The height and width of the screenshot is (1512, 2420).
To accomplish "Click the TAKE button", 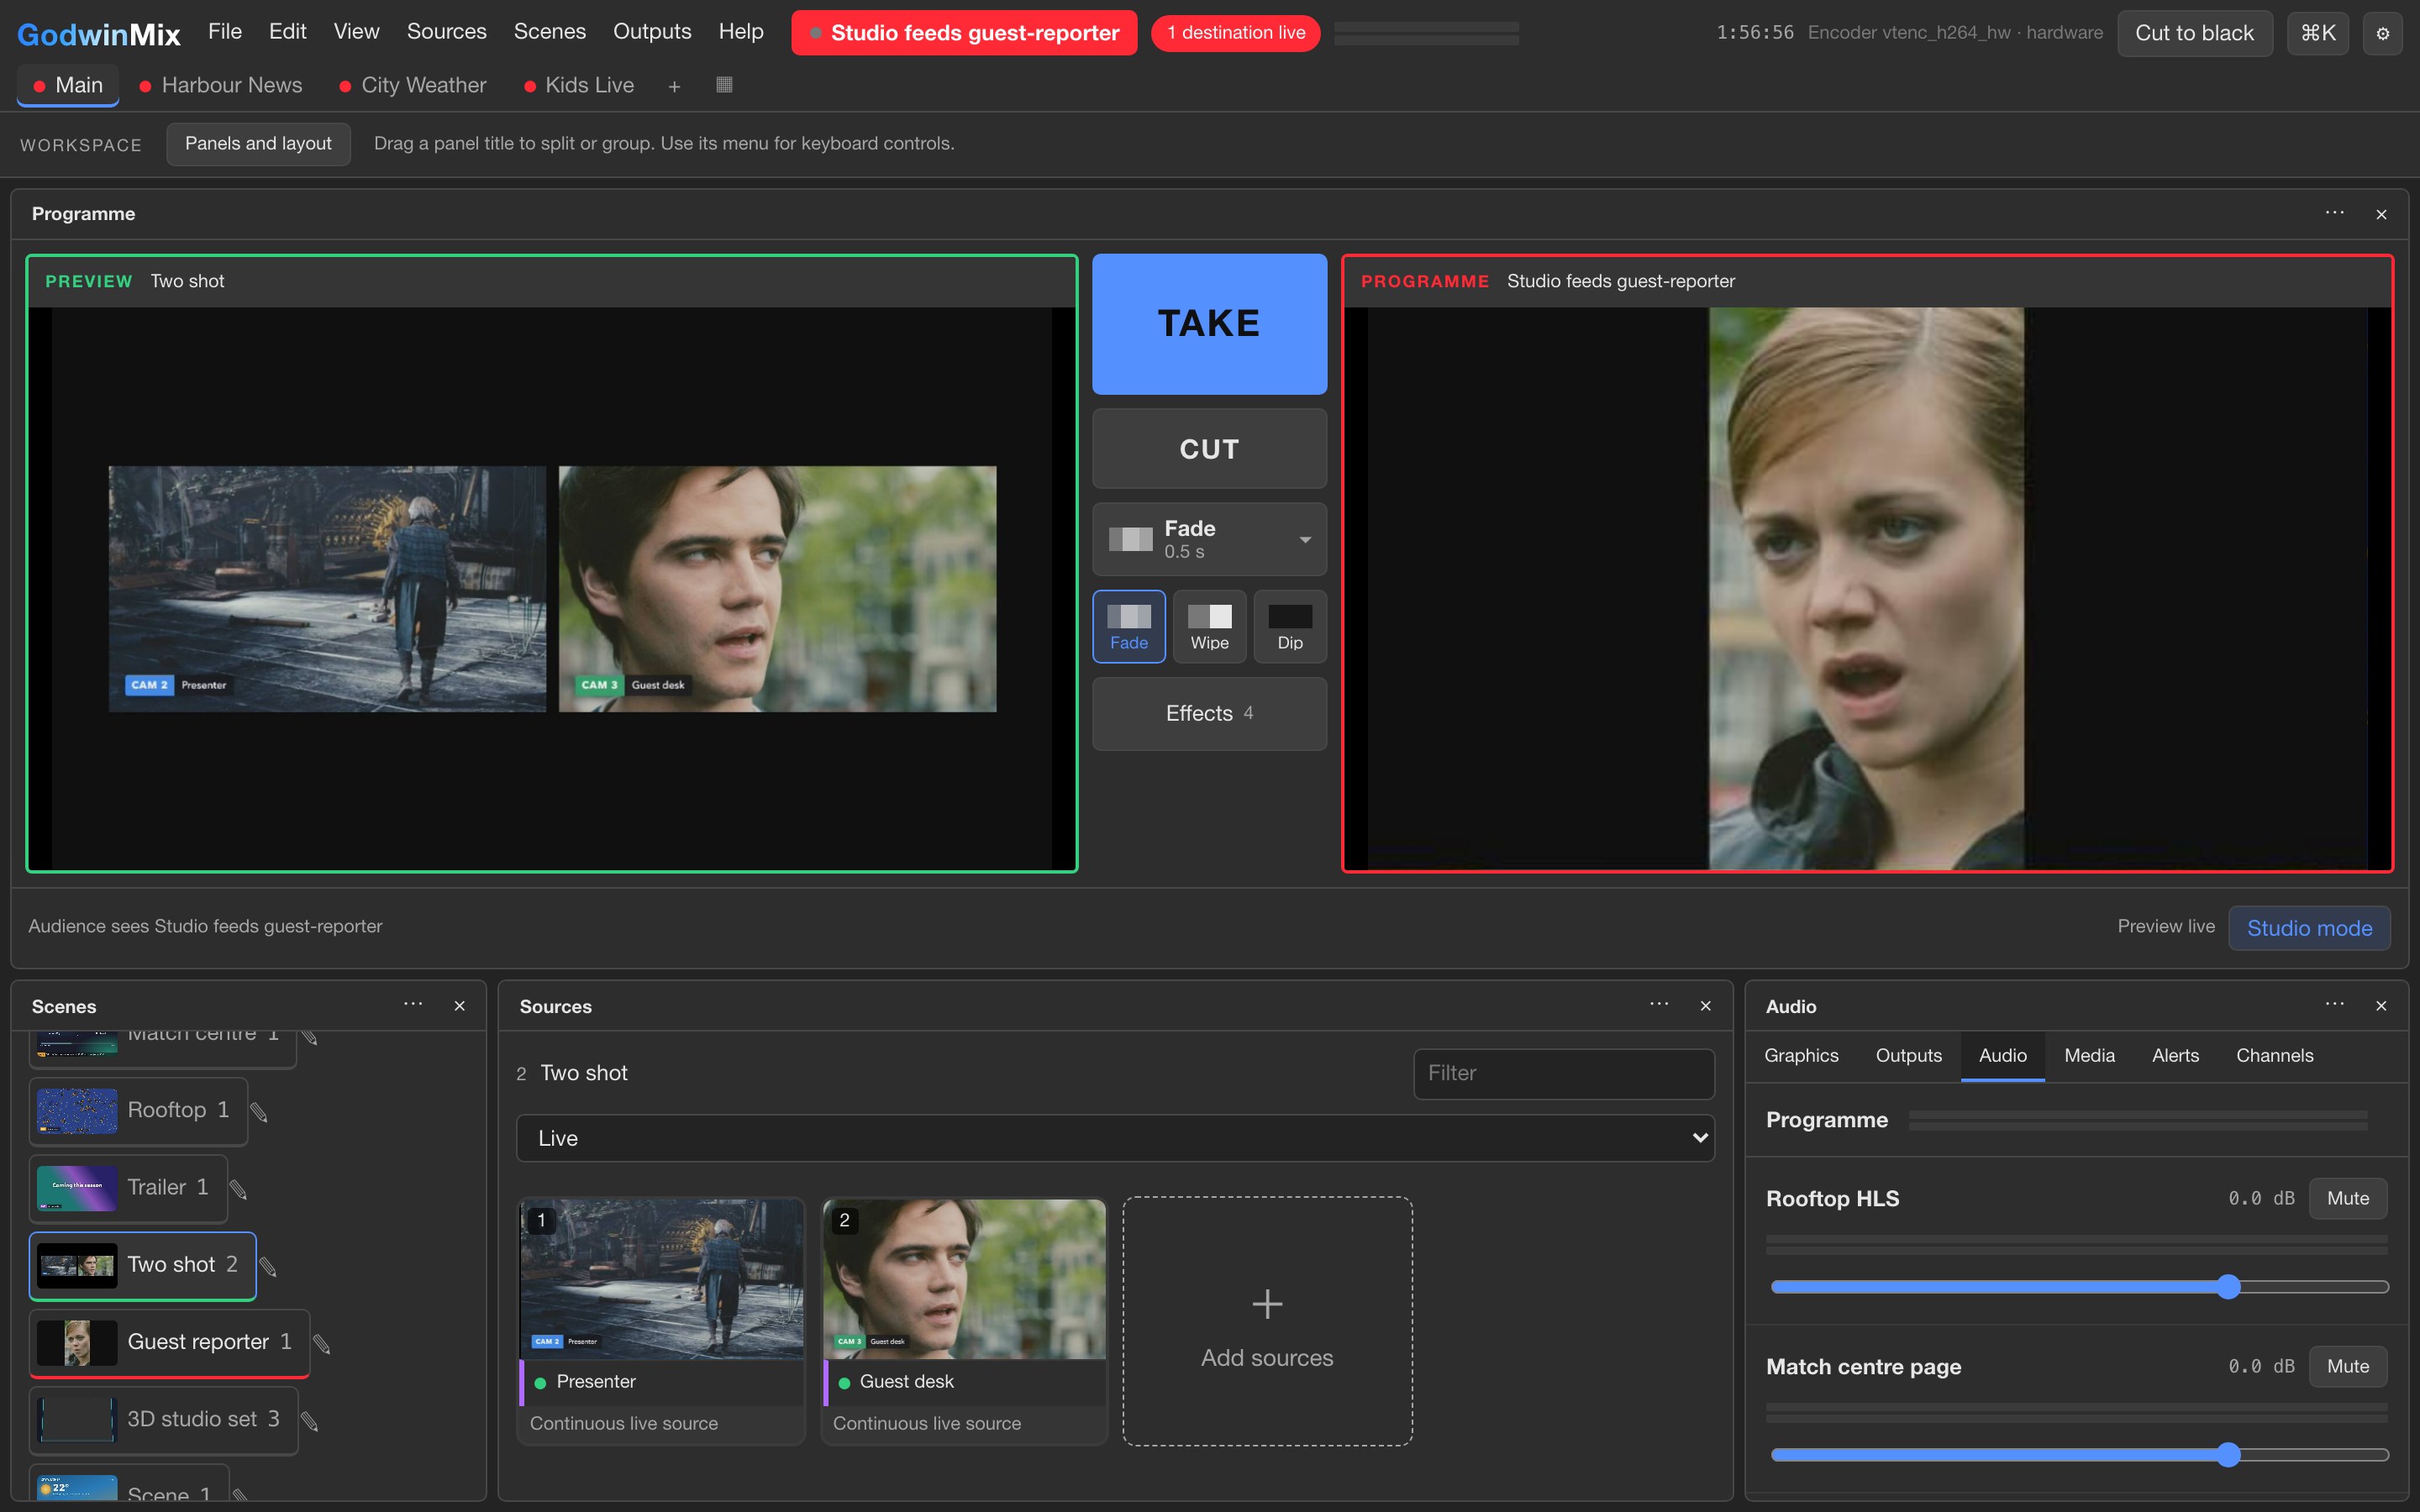I will (x=1209, y=324).
